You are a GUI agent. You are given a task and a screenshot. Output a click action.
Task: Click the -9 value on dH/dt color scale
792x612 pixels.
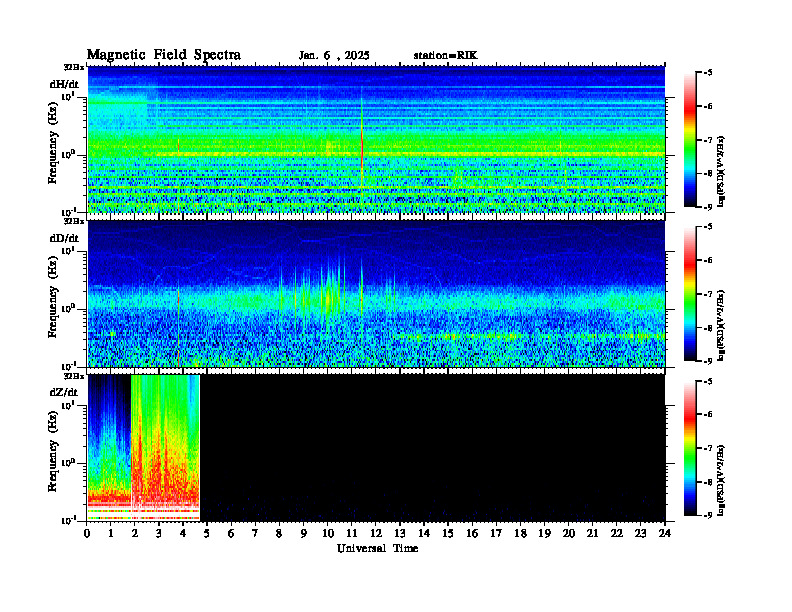[x=708, y=207]
